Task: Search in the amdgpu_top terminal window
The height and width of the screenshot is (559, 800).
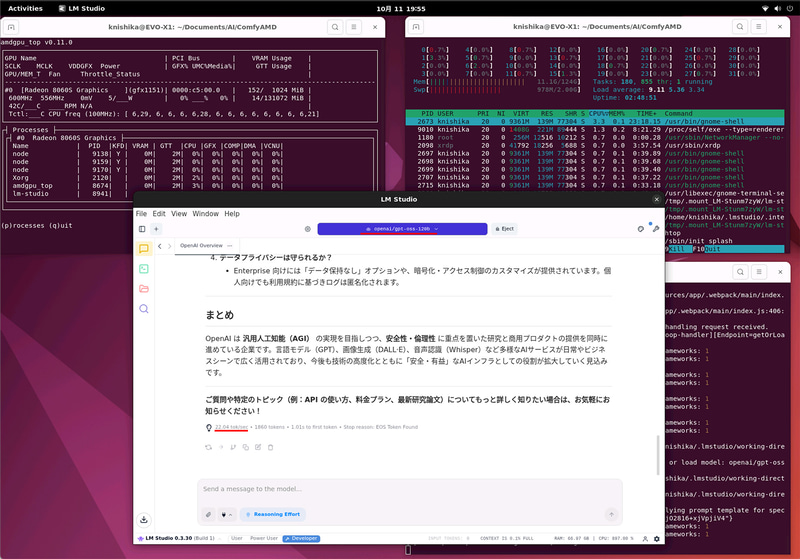Action: coord(335,27)
